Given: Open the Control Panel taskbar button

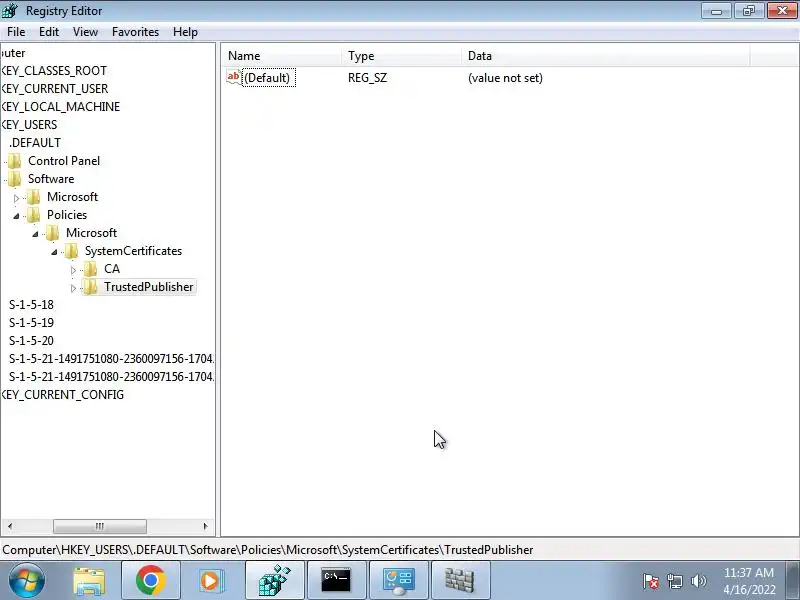Looking at the screenshot, I should tap(398, 581).
